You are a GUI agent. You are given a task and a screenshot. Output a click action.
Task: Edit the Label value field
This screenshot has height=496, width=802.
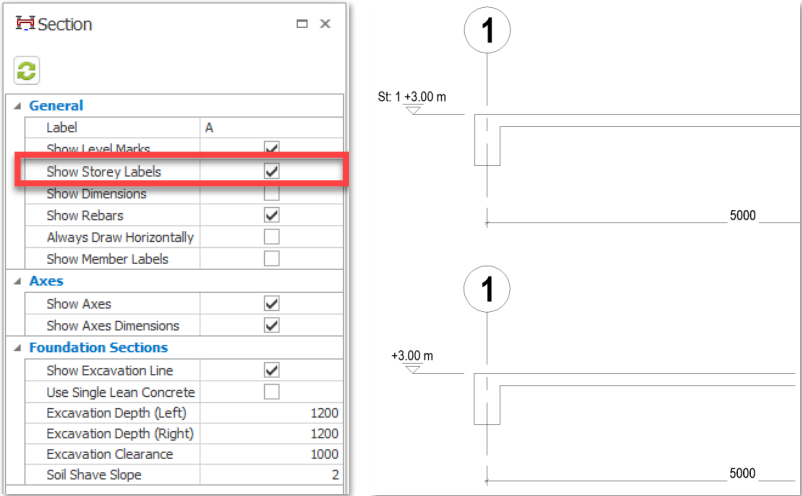270,128
